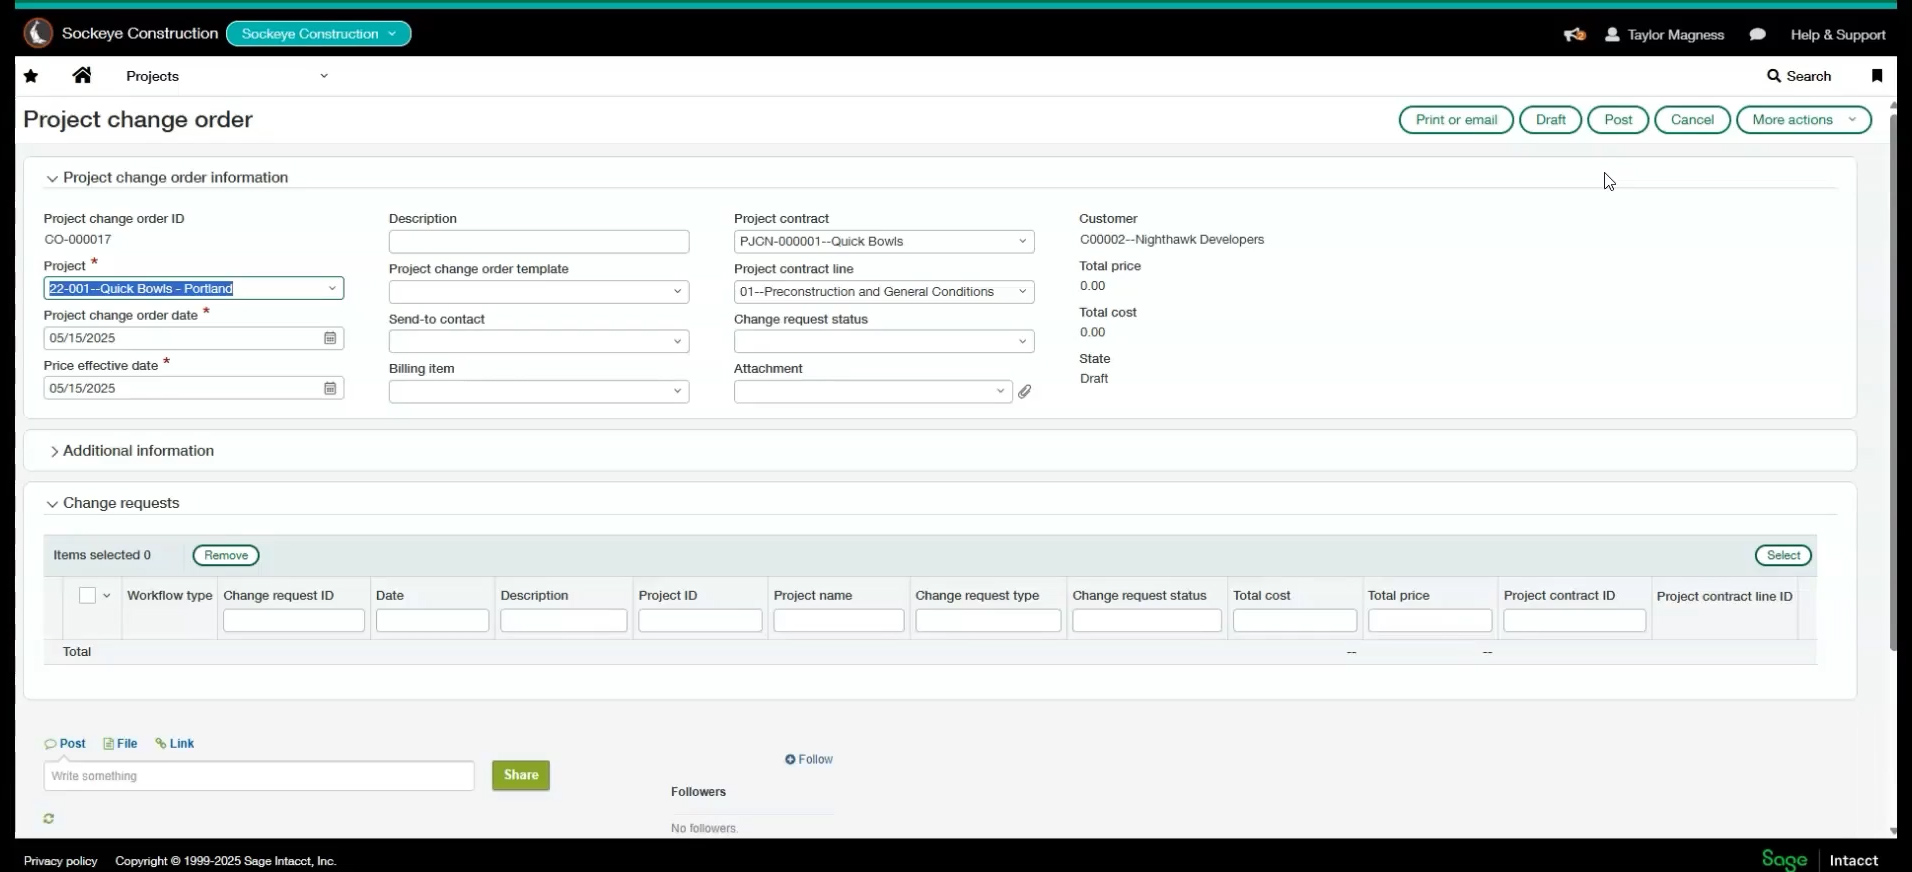The width and height of the screenshot is (1912, 872).
Task: Collapse the Project change order information section
Action: 52,178
